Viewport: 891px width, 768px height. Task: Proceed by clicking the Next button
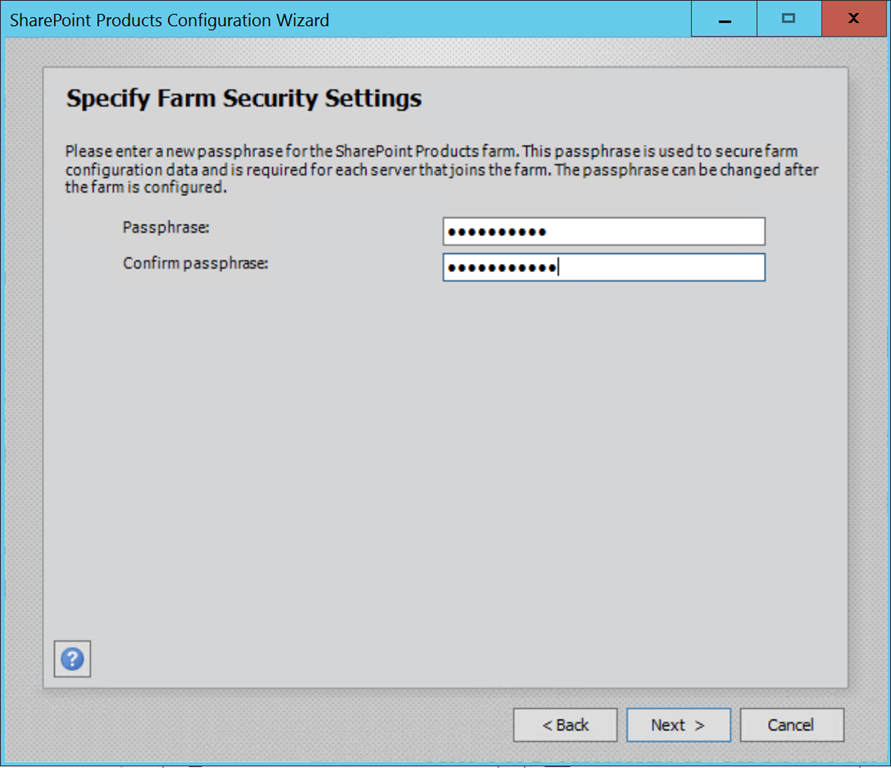(x=678, y=725)
